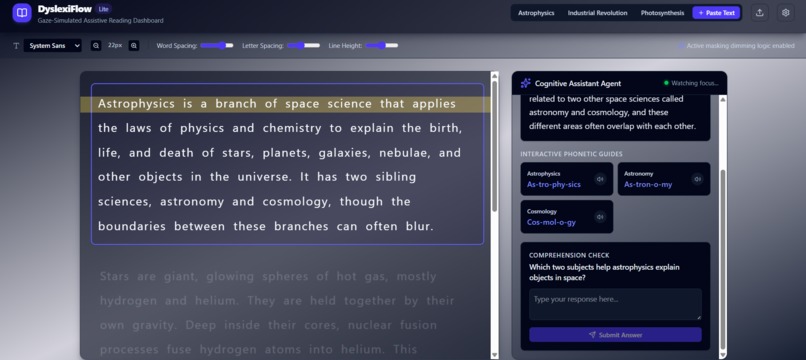Click the Lite version badge
The image size is (806, 360).
(103, 9)
